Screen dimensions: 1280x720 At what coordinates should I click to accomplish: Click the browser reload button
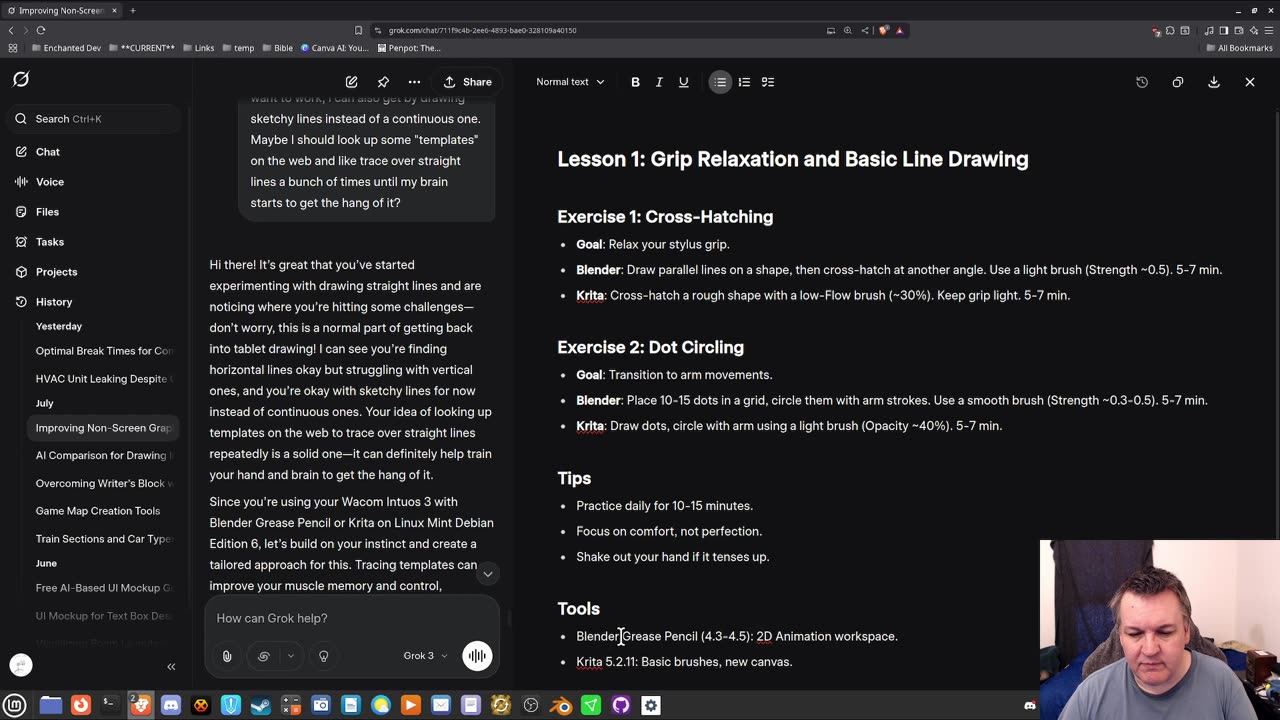click(x=41, y=30)
